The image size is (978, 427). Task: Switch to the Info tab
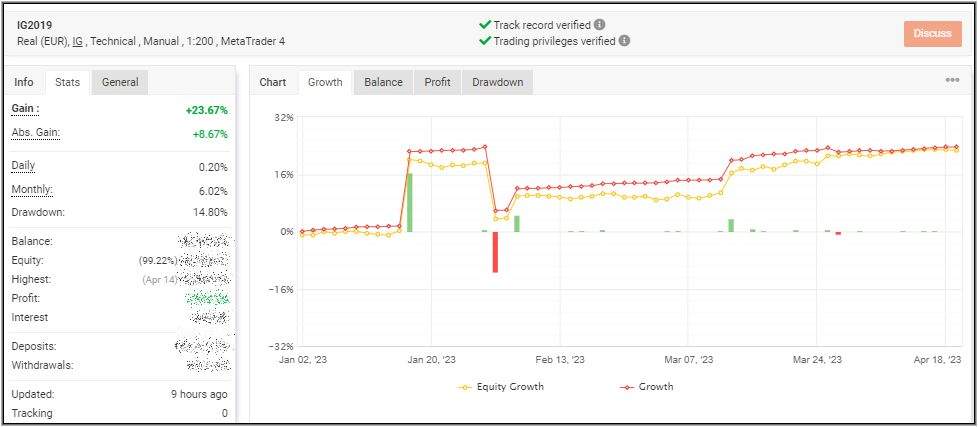point(24,82)
